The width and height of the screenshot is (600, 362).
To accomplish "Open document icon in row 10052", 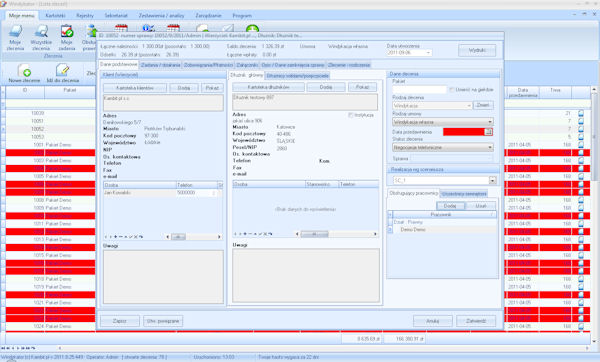I will tap(581, 129).
